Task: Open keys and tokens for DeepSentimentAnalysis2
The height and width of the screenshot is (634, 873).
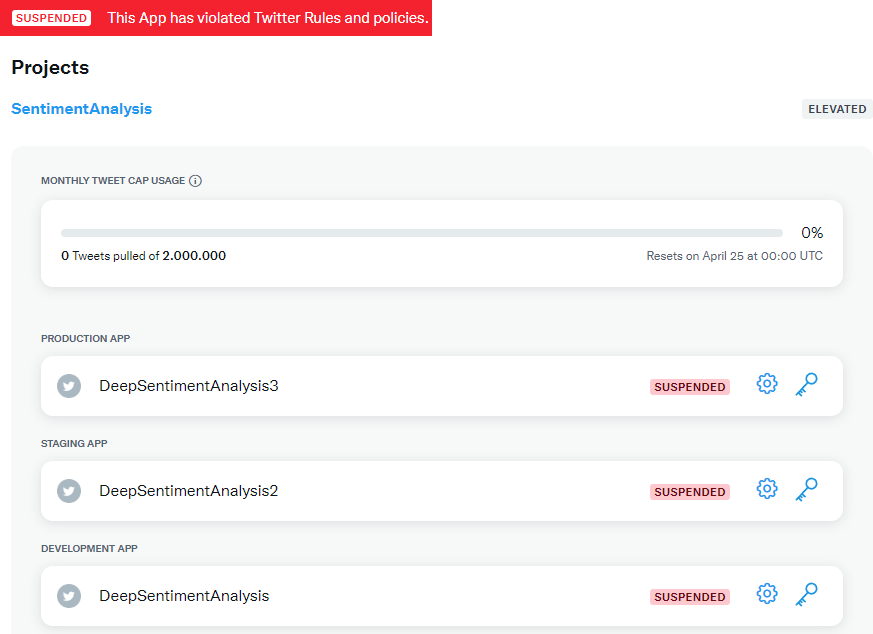Action: point(806,490)
